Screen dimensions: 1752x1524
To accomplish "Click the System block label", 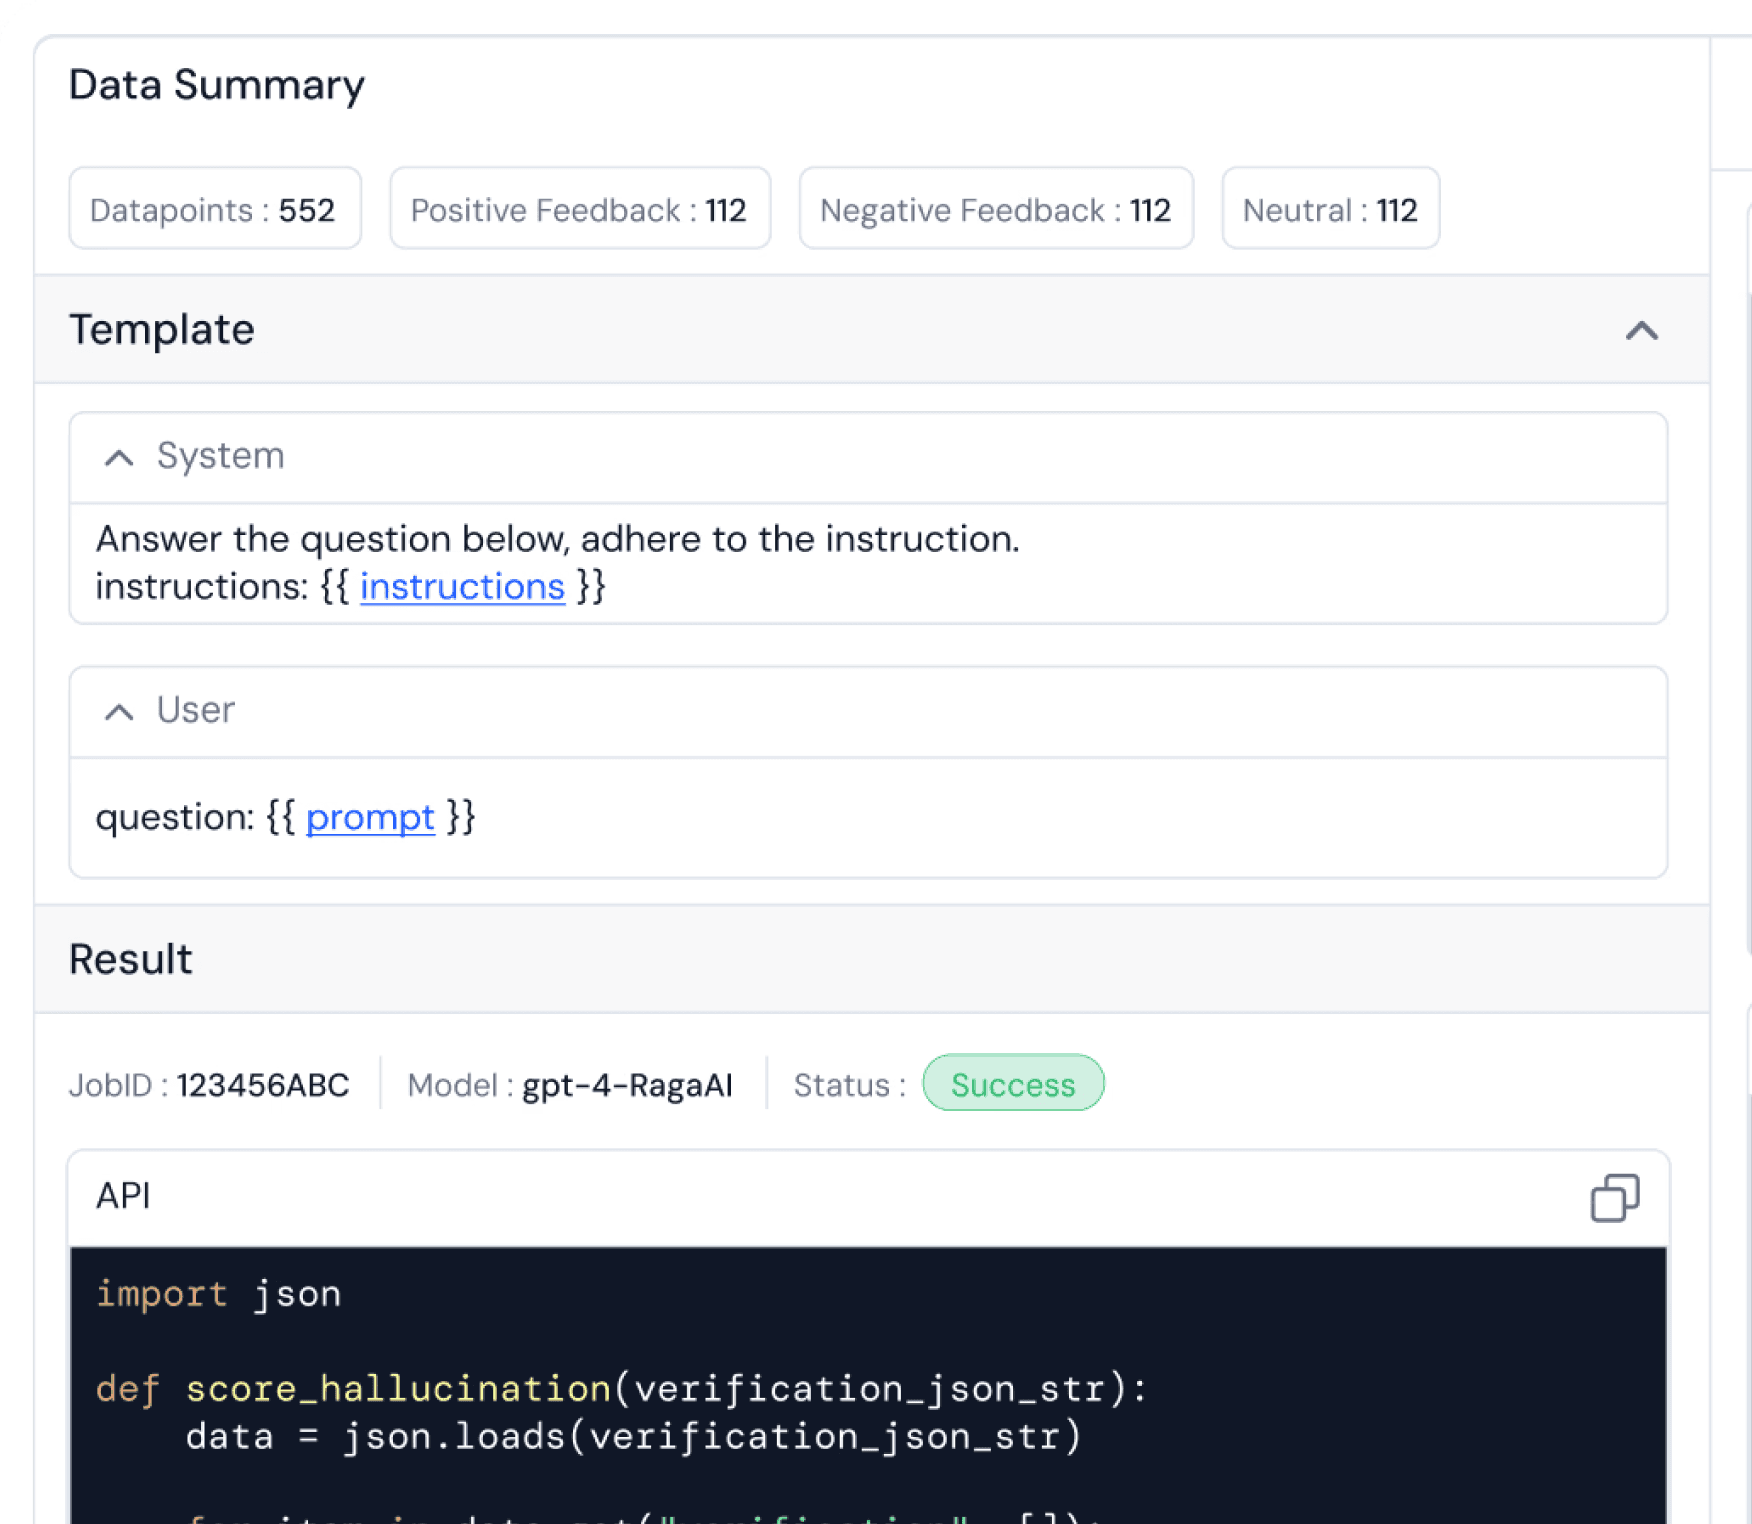I will [221, 456].
